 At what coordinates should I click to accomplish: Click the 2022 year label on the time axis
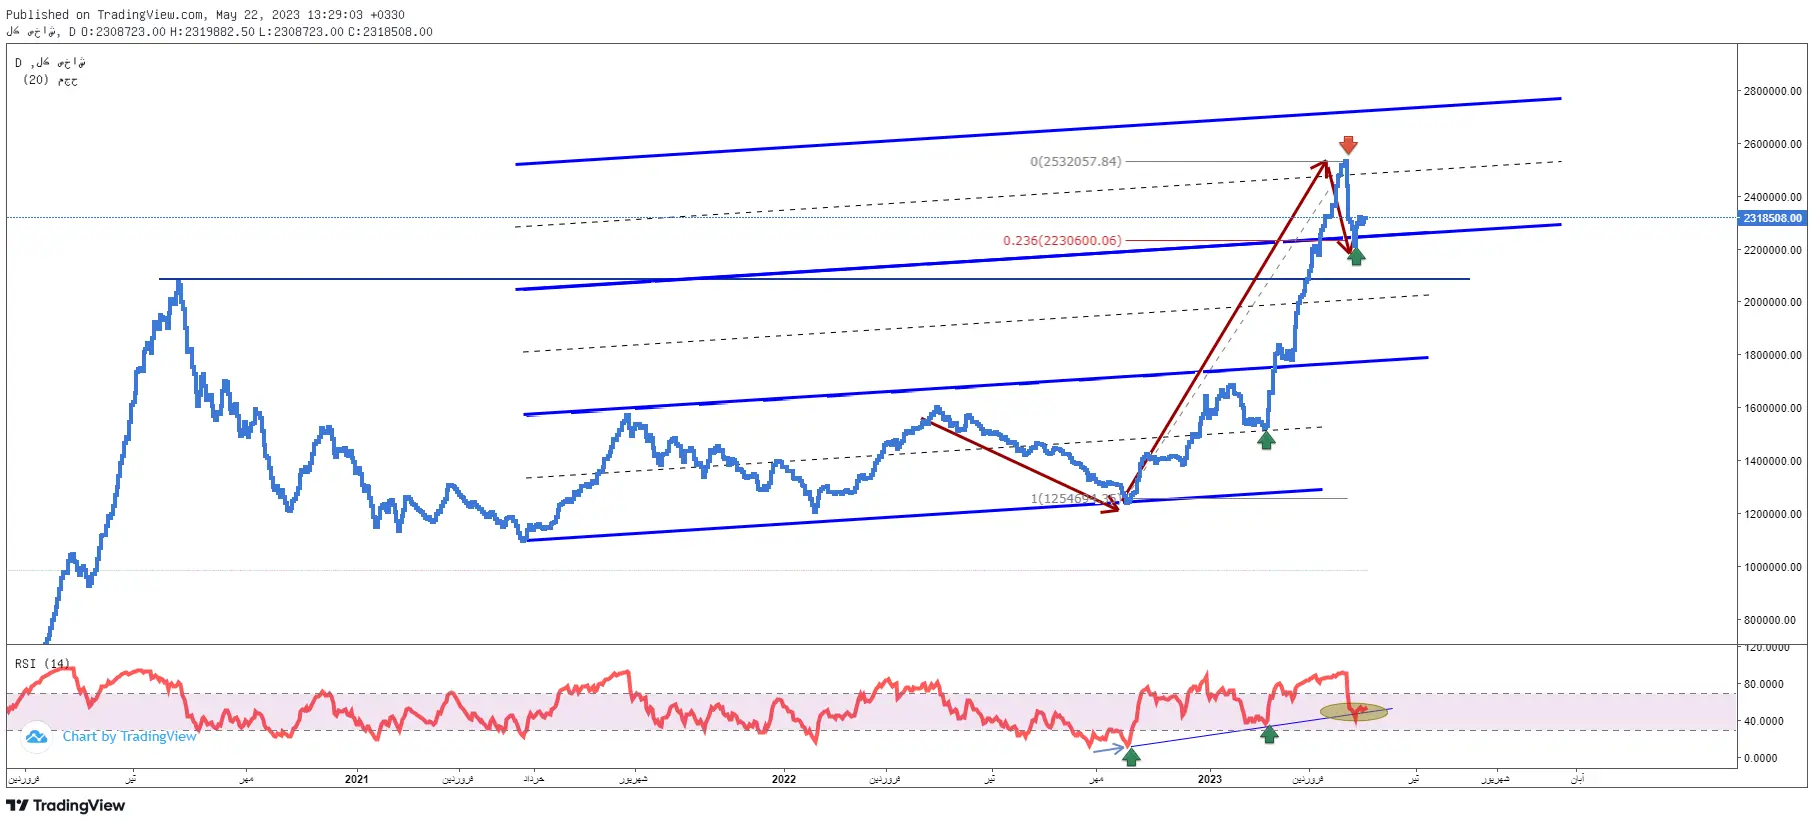pos(784,779)
